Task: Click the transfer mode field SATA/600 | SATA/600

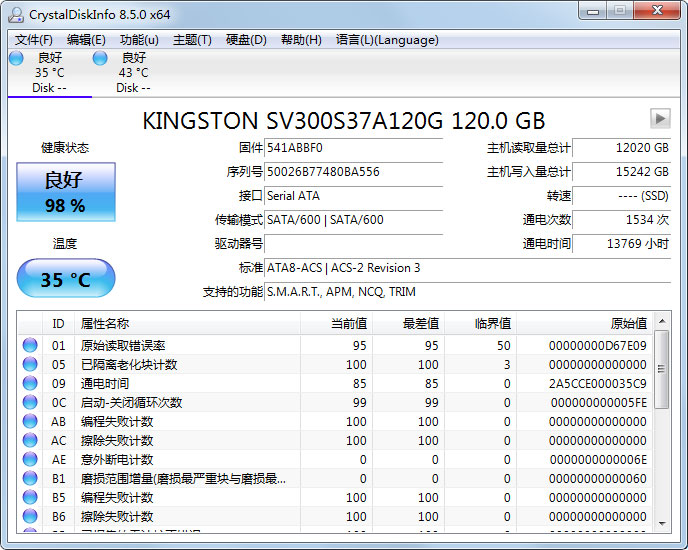Action: (x=353, y=219)
